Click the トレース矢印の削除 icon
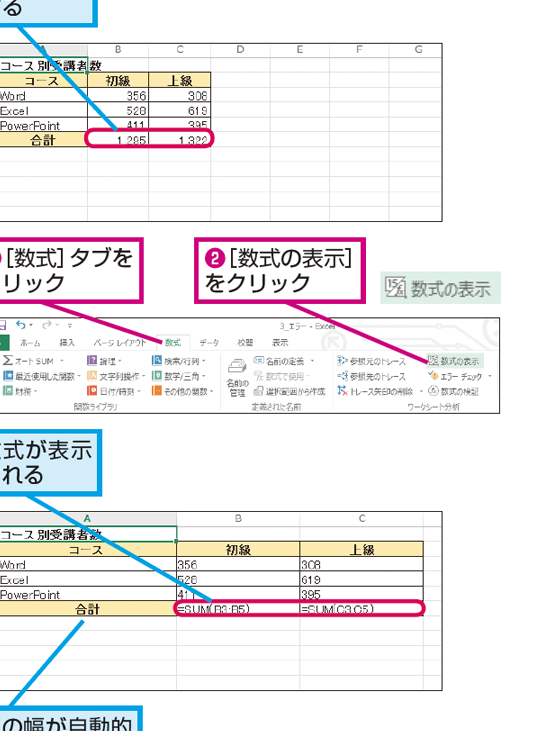This screenshot has width=540, height=731. click(342, 391)
